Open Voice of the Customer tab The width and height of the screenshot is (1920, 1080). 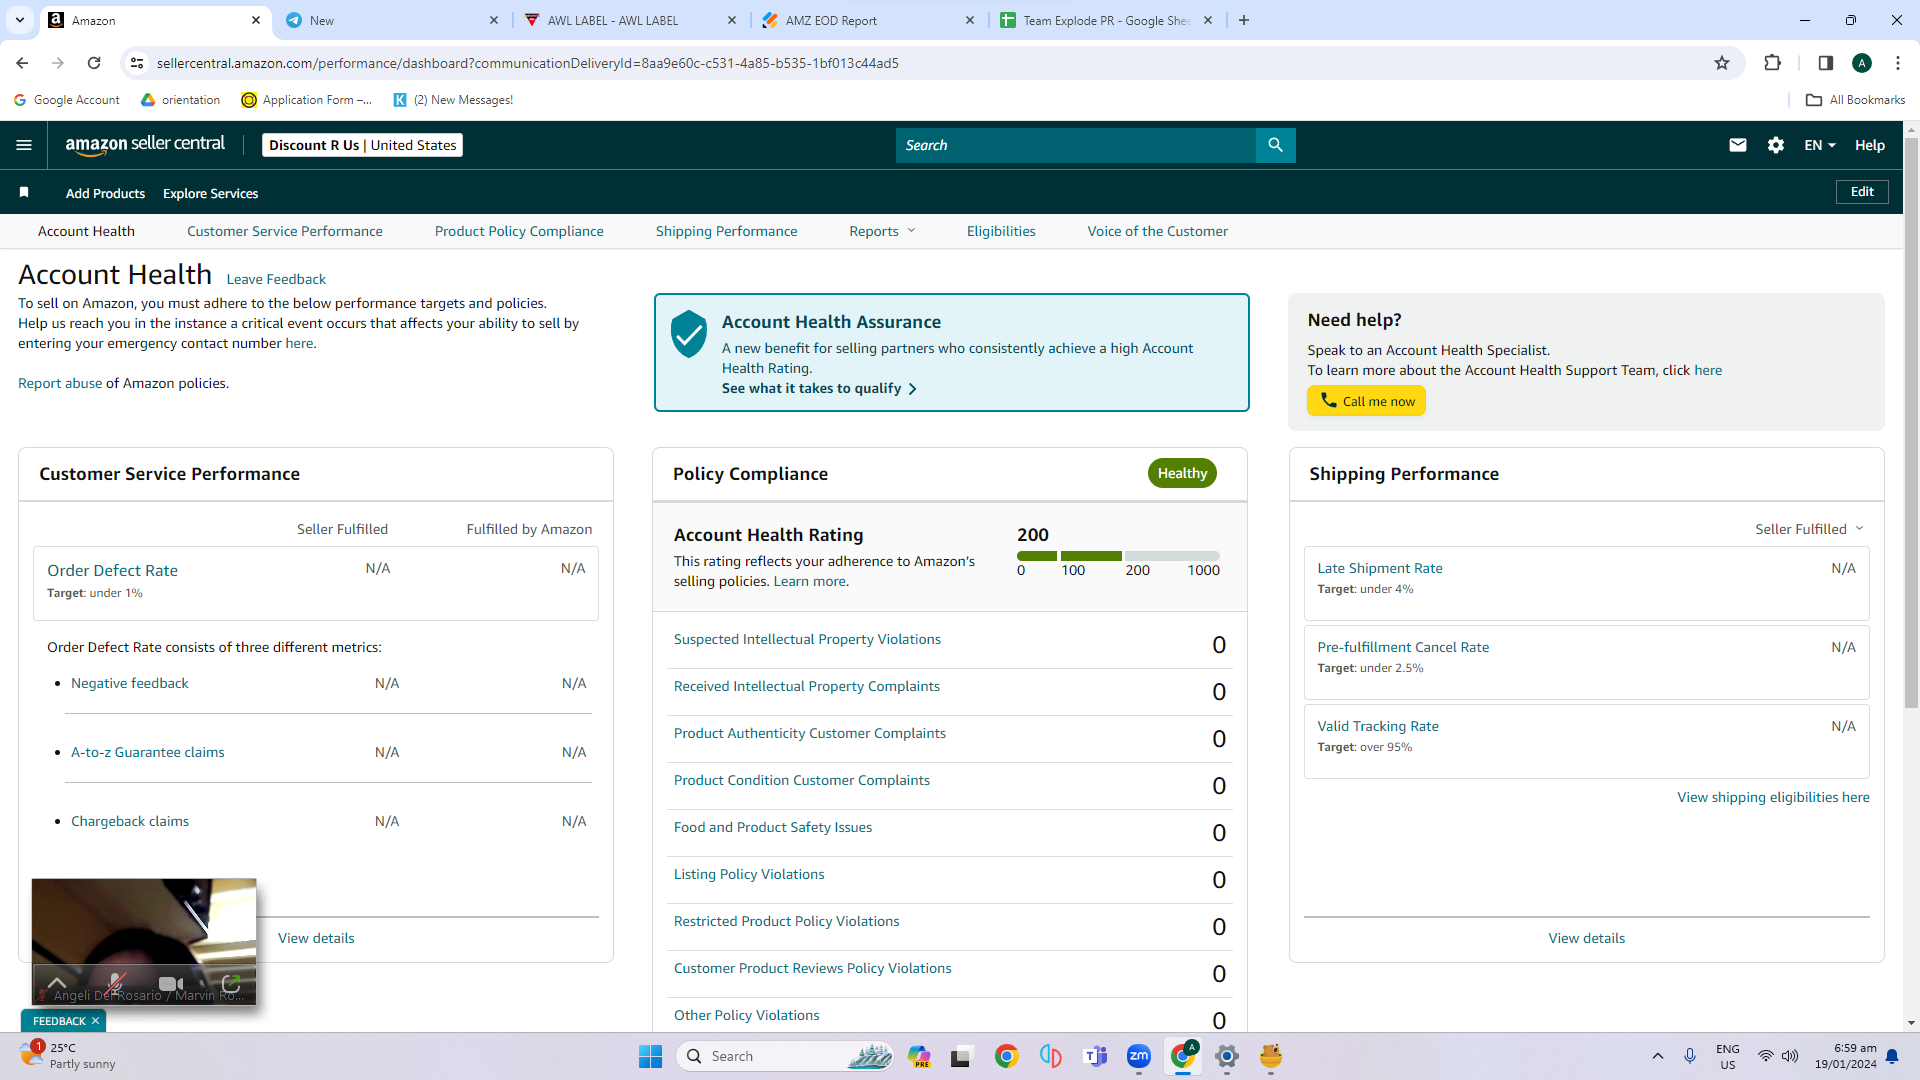[x=1157, y=231]
